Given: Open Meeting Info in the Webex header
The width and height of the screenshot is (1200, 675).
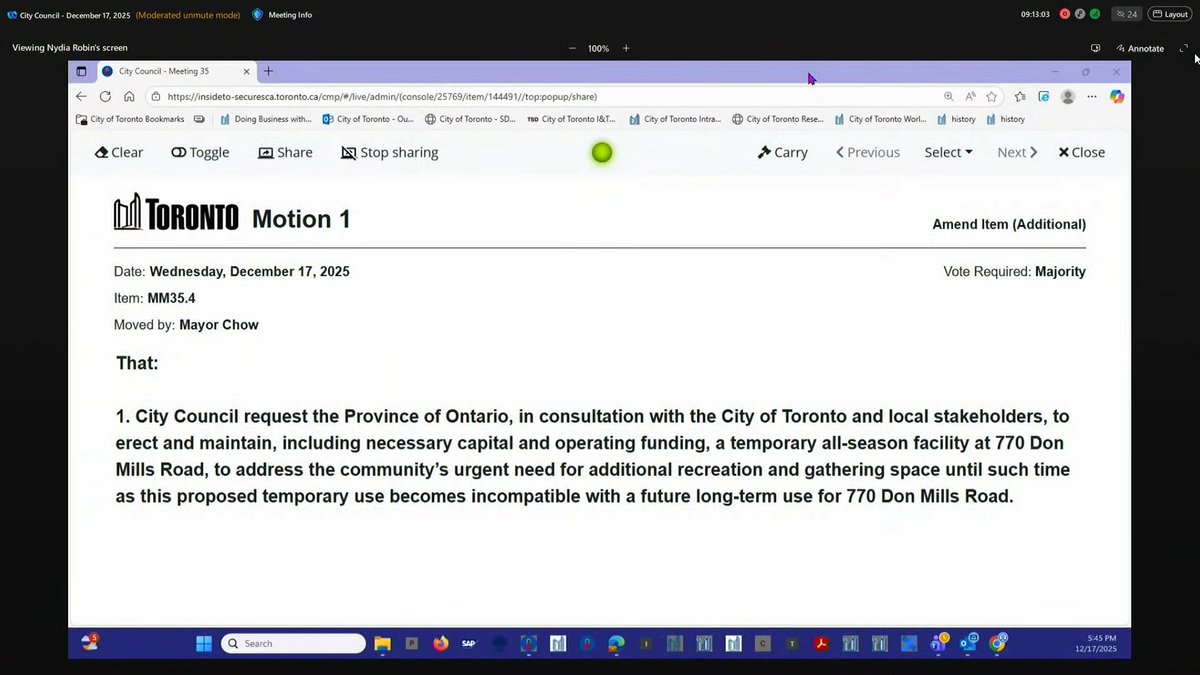Looking at the screenshot, I should pyautogui.click(x=282, y=15).
